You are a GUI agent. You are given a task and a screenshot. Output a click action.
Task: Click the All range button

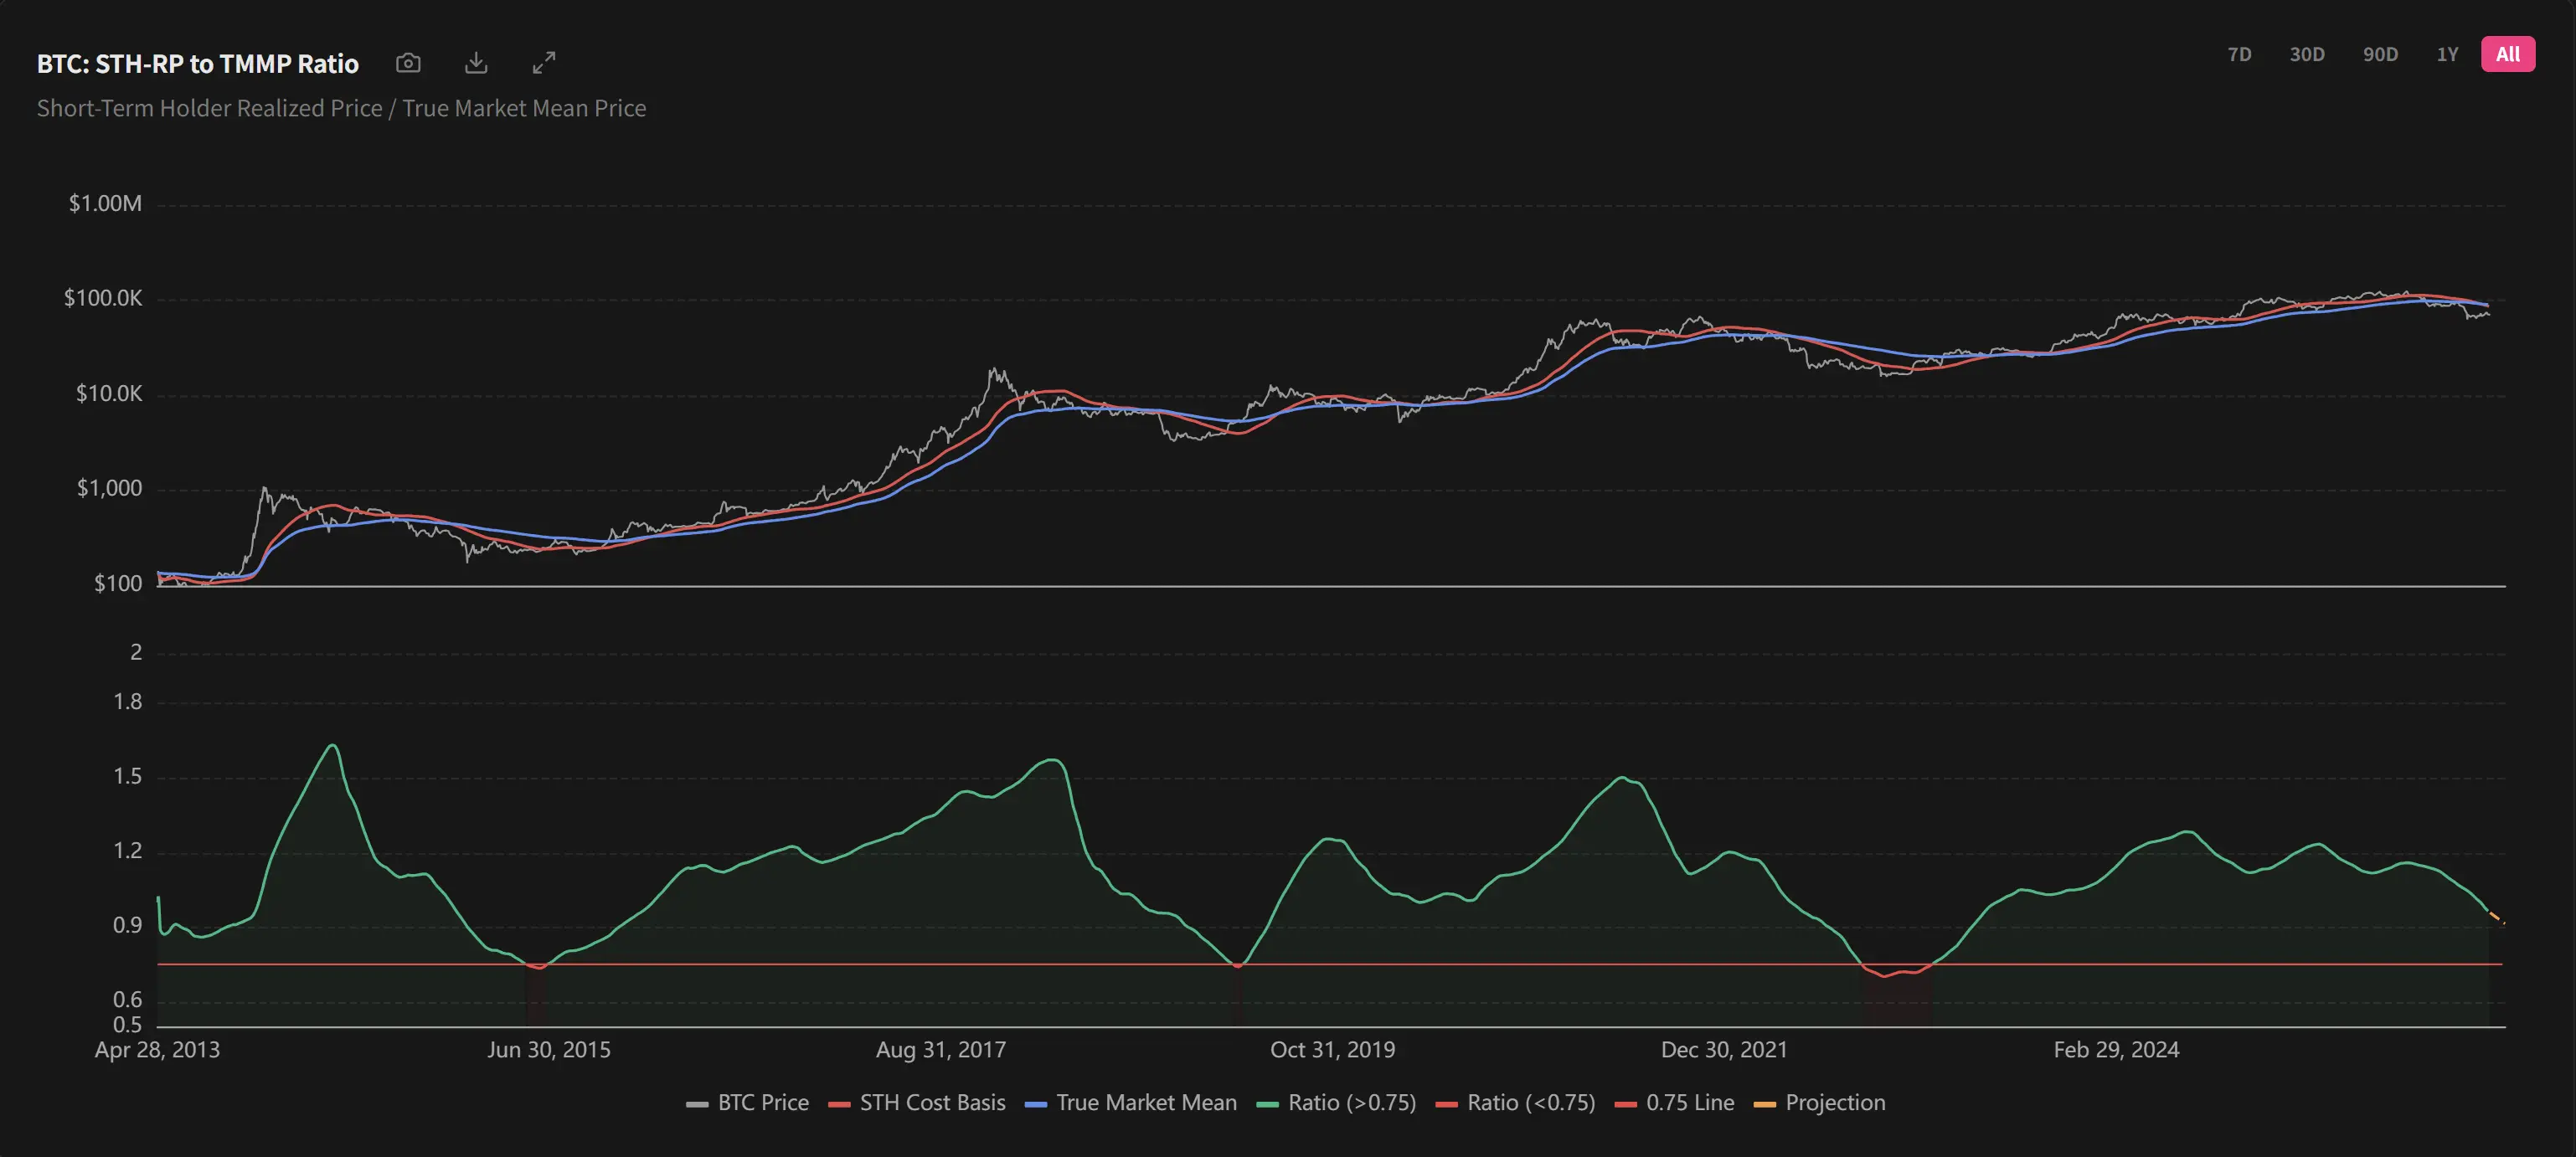tap(2507, 54)
